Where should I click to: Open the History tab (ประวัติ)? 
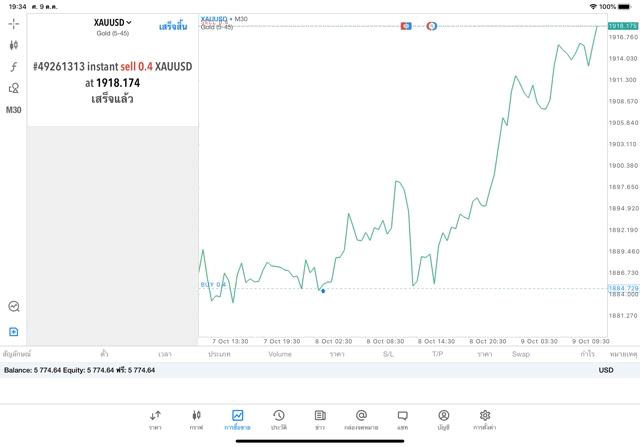click(x=278, y=419)
